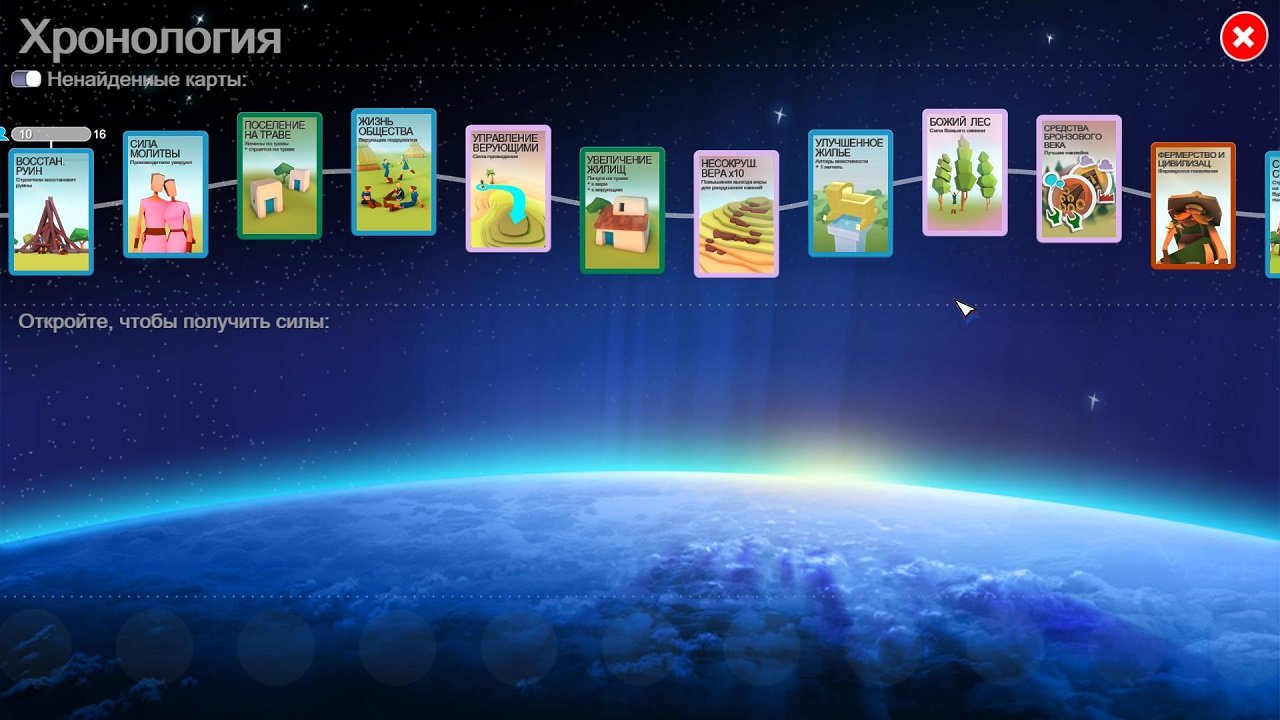Open the Средства бронзового века card
Viewport: 1280px width, 720px height.
coord(1078,179)
